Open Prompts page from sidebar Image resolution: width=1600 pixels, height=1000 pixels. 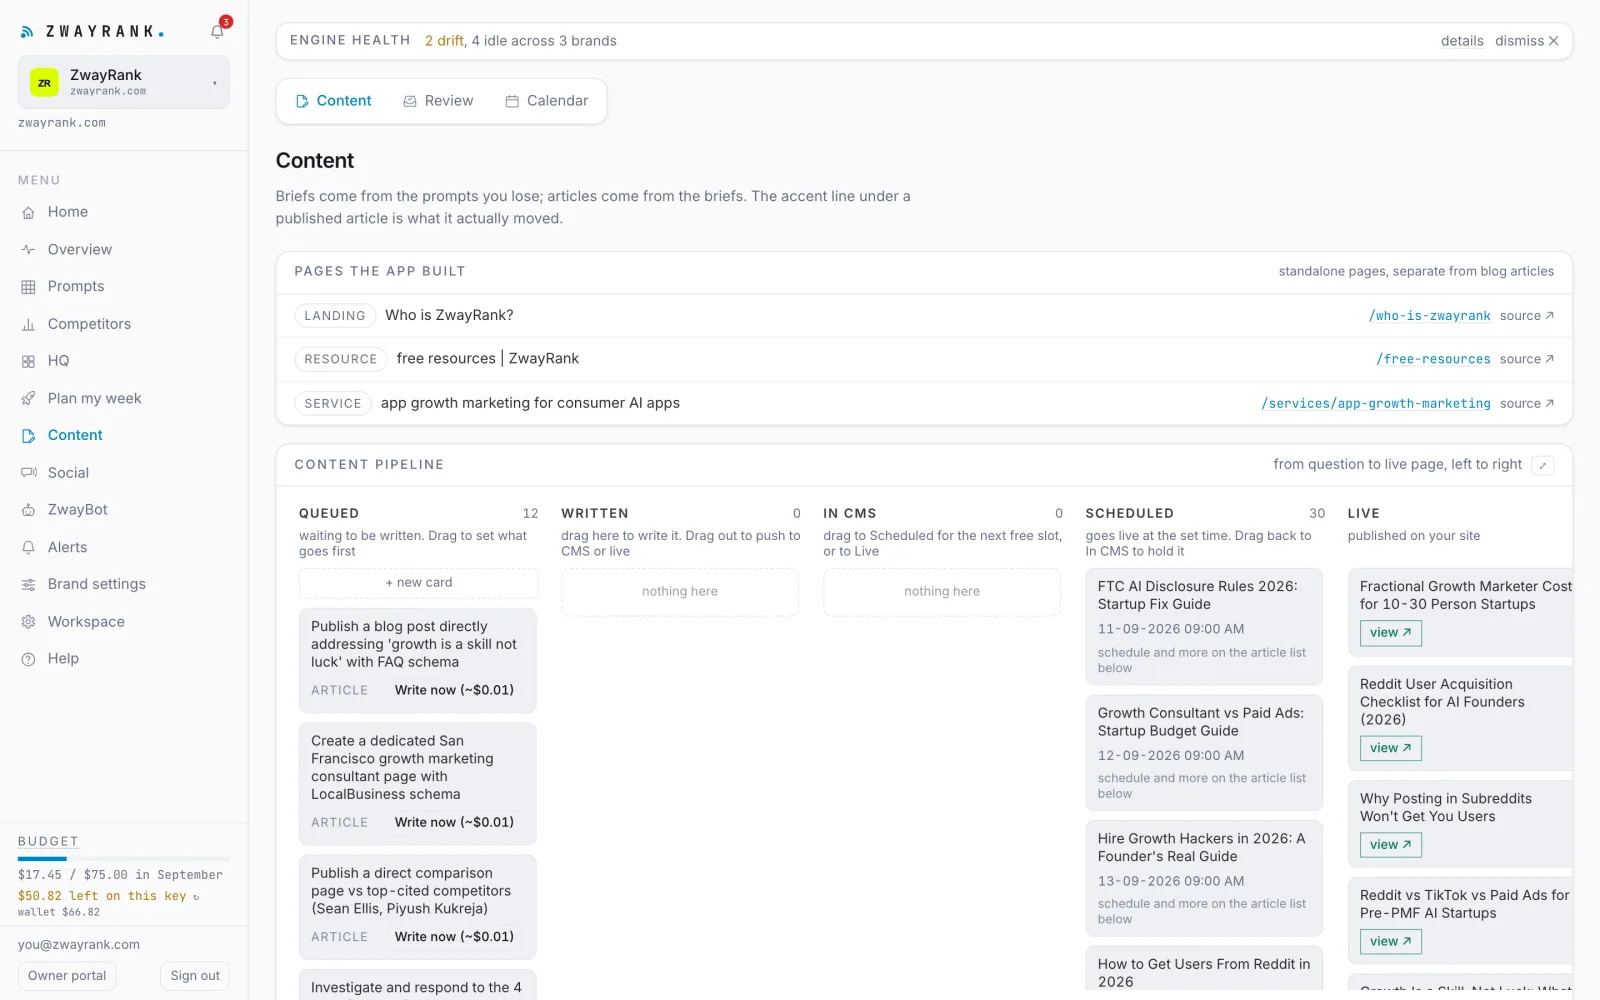click(x=76, y=286)
